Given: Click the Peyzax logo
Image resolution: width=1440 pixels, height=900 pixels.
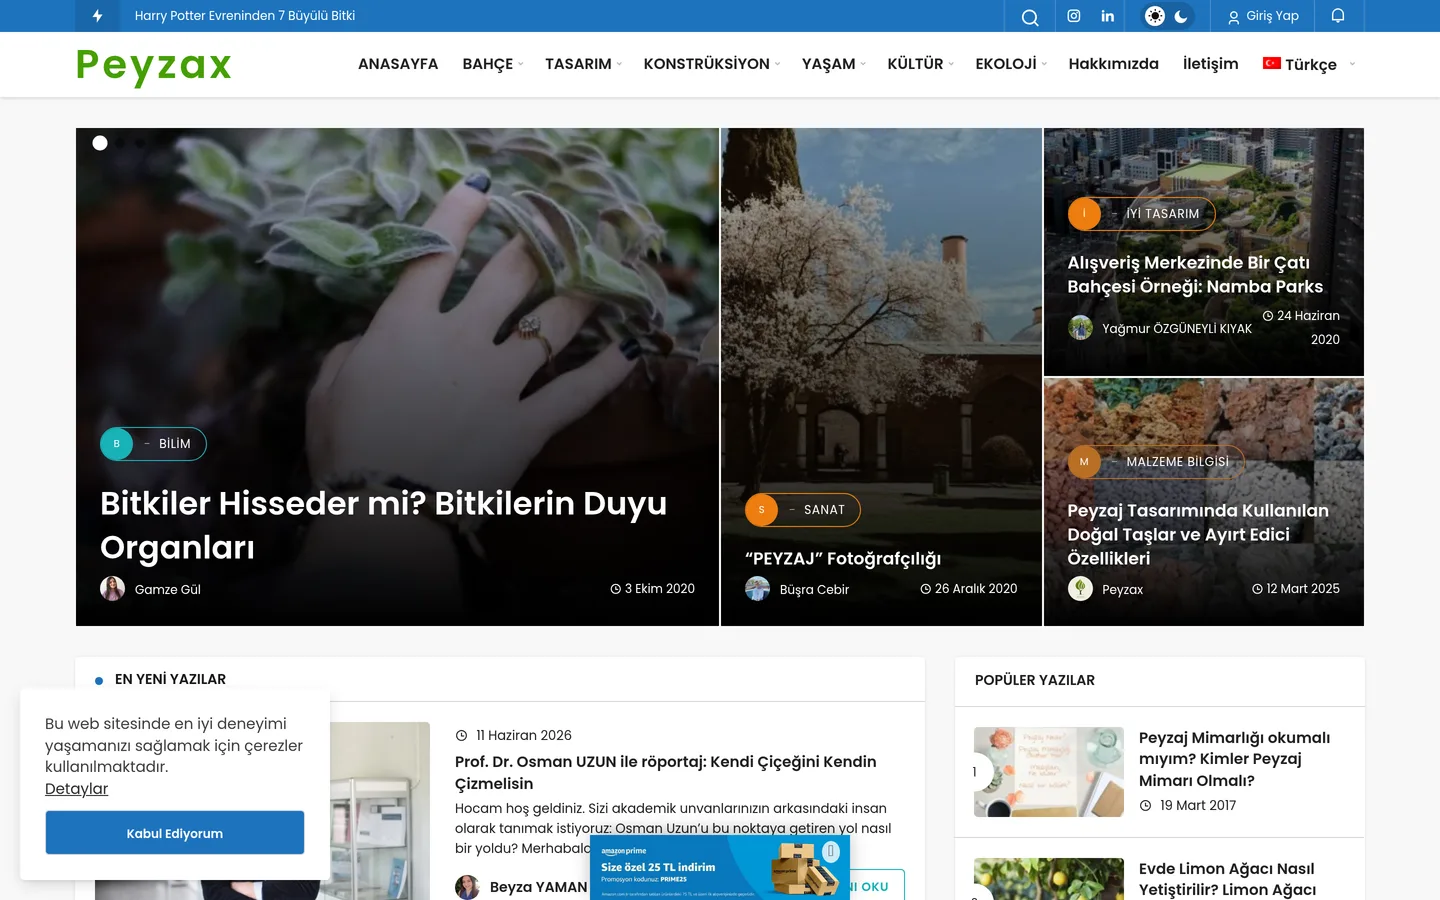Looking at the screenshot, I should coord(154,66).
